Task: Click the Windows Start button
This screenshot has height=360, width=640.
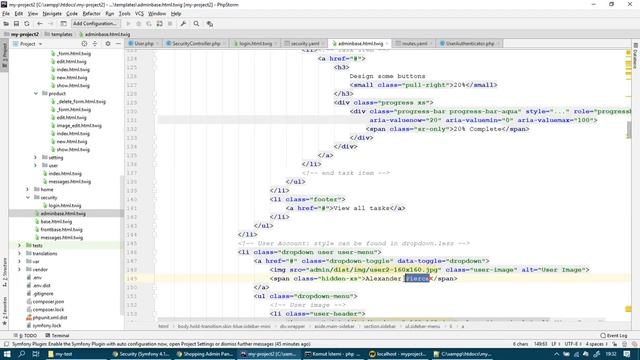Action: click(x=7, y=354)
